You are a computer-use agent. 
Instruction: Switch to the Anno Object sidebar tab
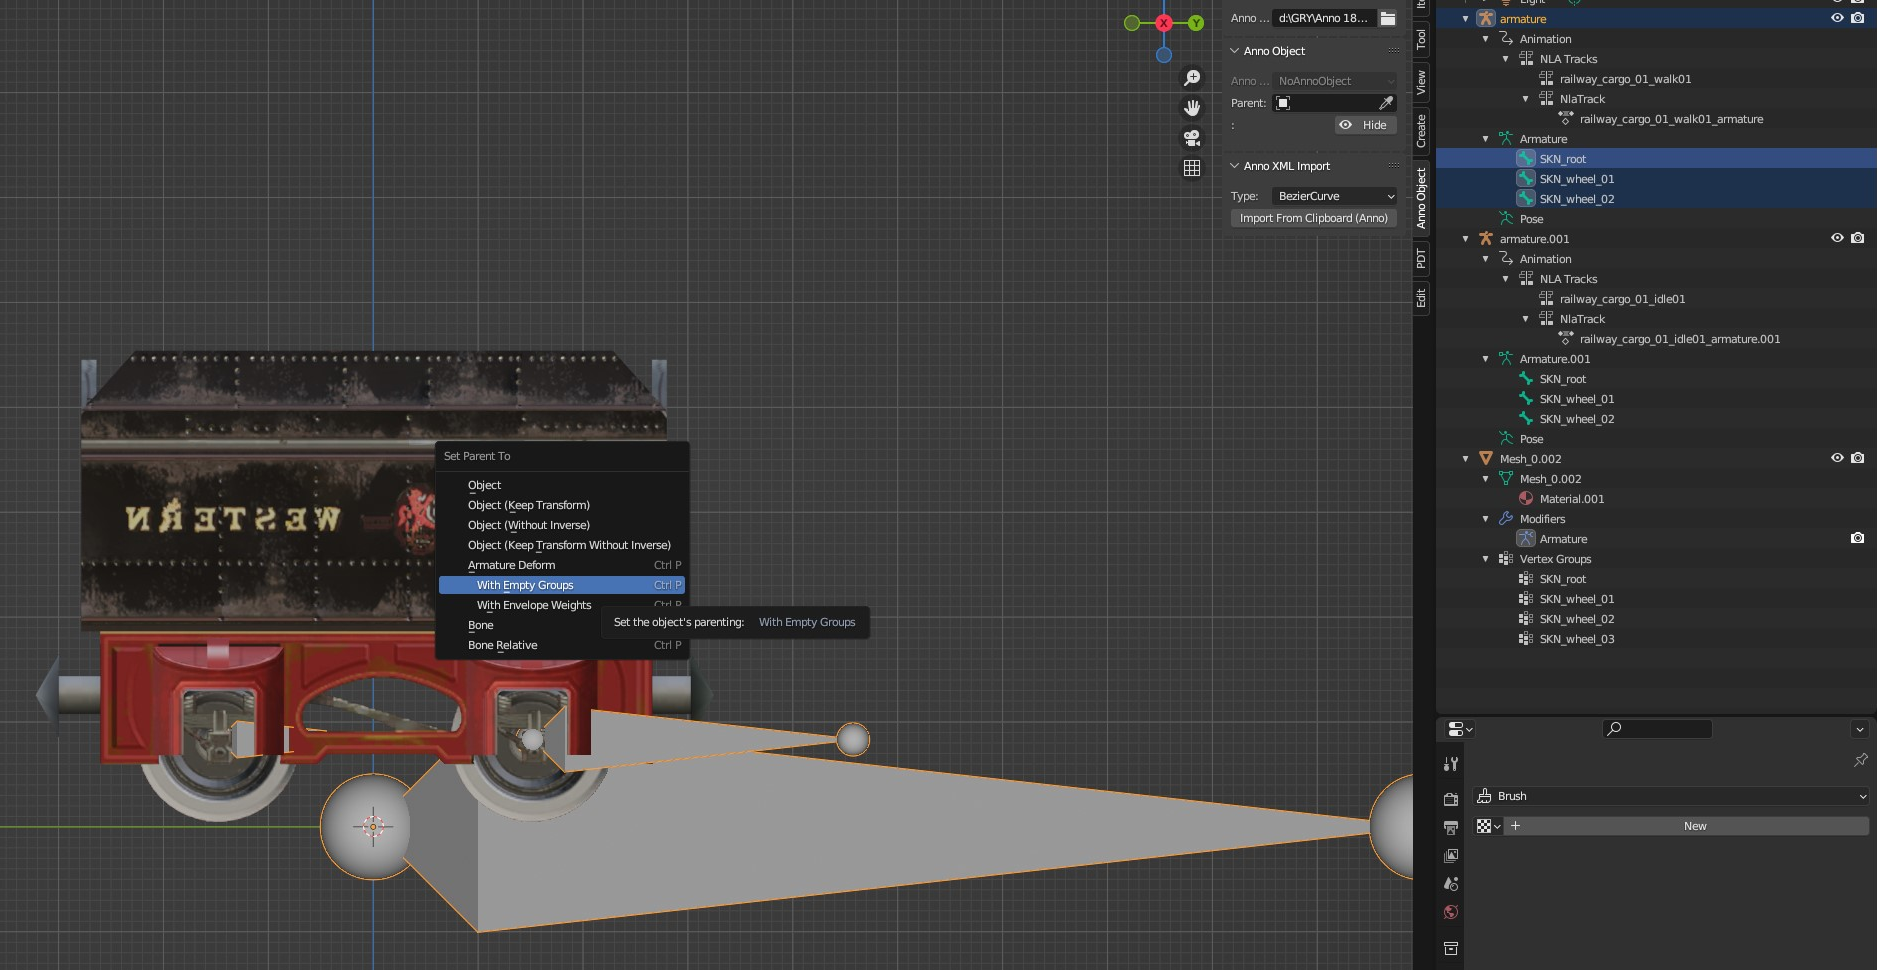[x=1421, y=198]
